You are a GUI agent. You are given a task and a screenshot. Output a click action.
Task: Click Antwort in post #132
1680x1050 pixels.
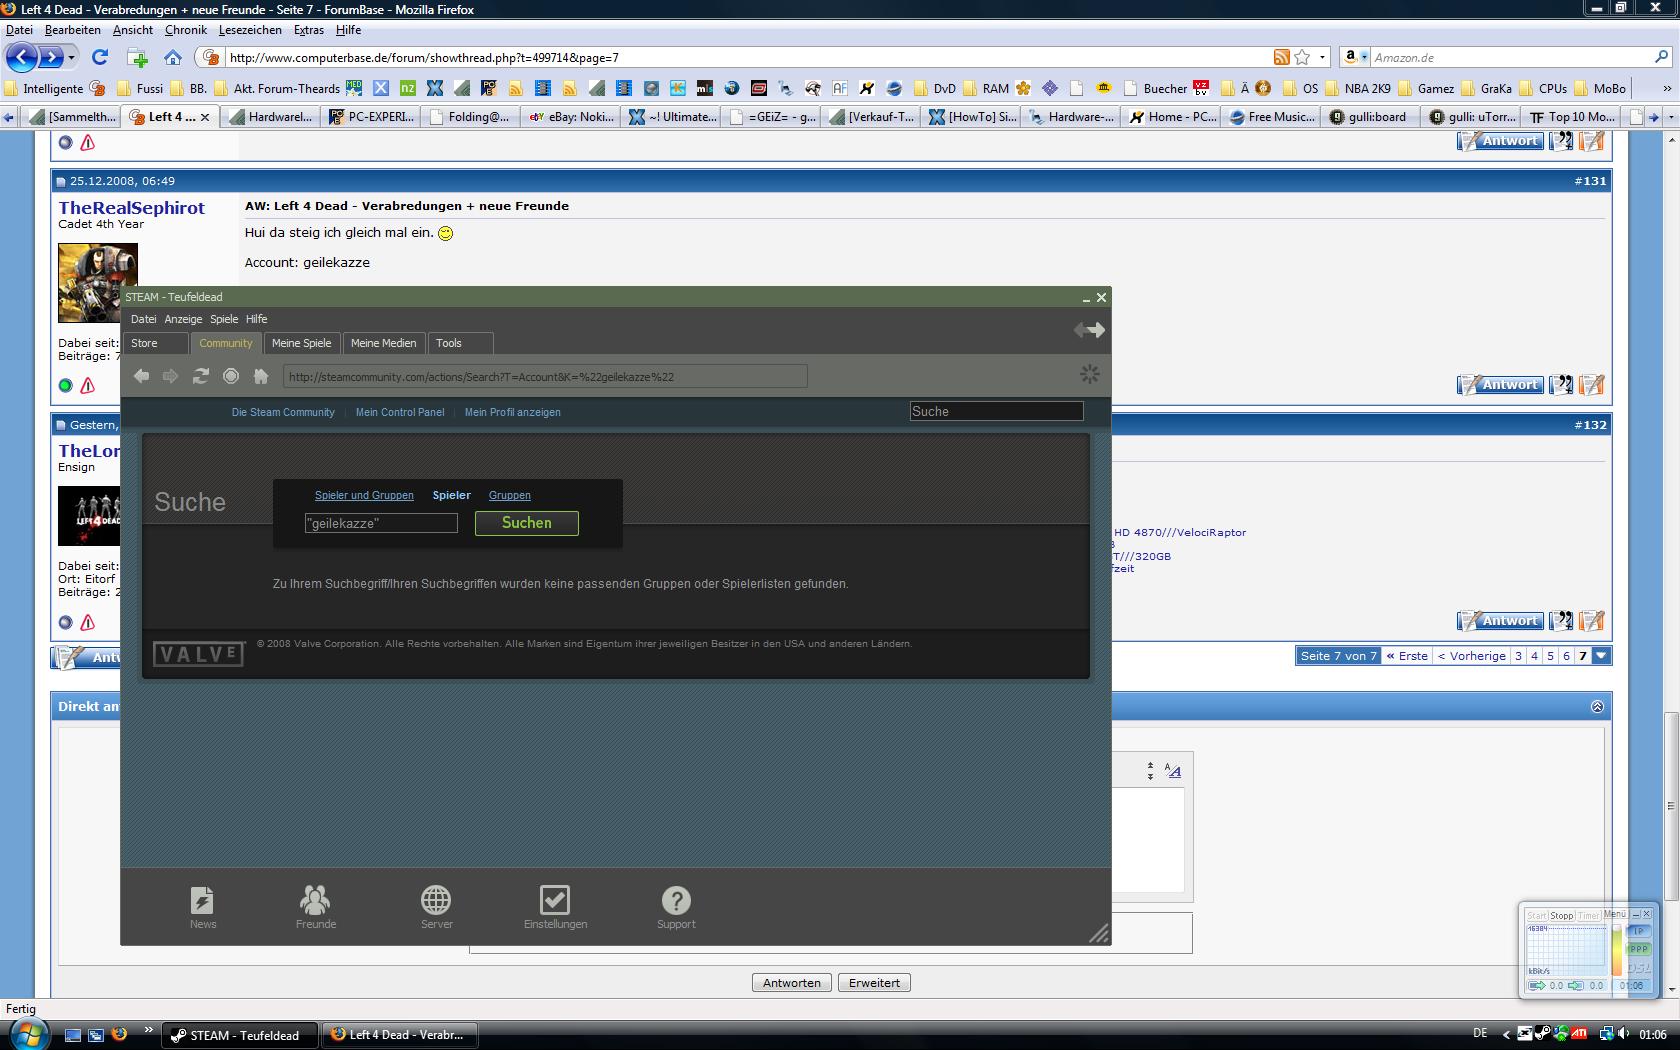(x=1500, y=621)
